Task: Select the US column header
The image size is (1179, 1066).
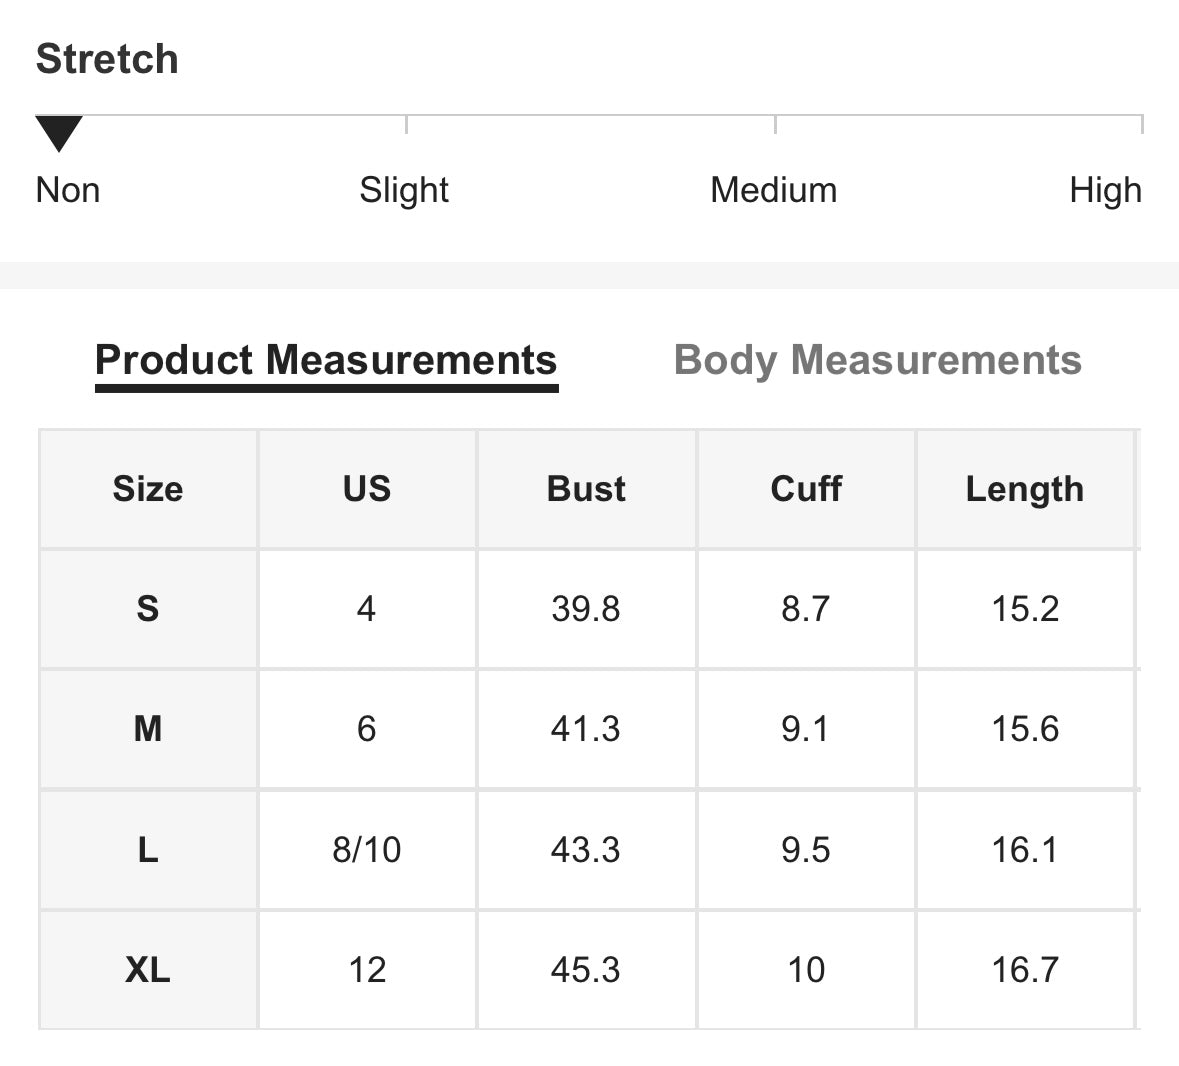Action: tap(367, 489)
